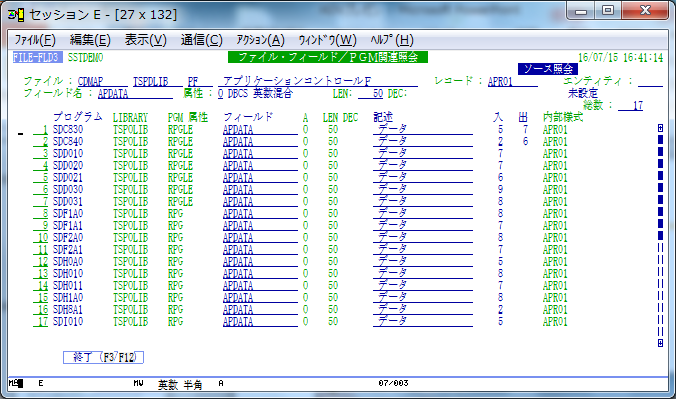Select the option field for row 4 SDD020
The width and height of the screenshot is (676, 399).
tap(41, 165)
